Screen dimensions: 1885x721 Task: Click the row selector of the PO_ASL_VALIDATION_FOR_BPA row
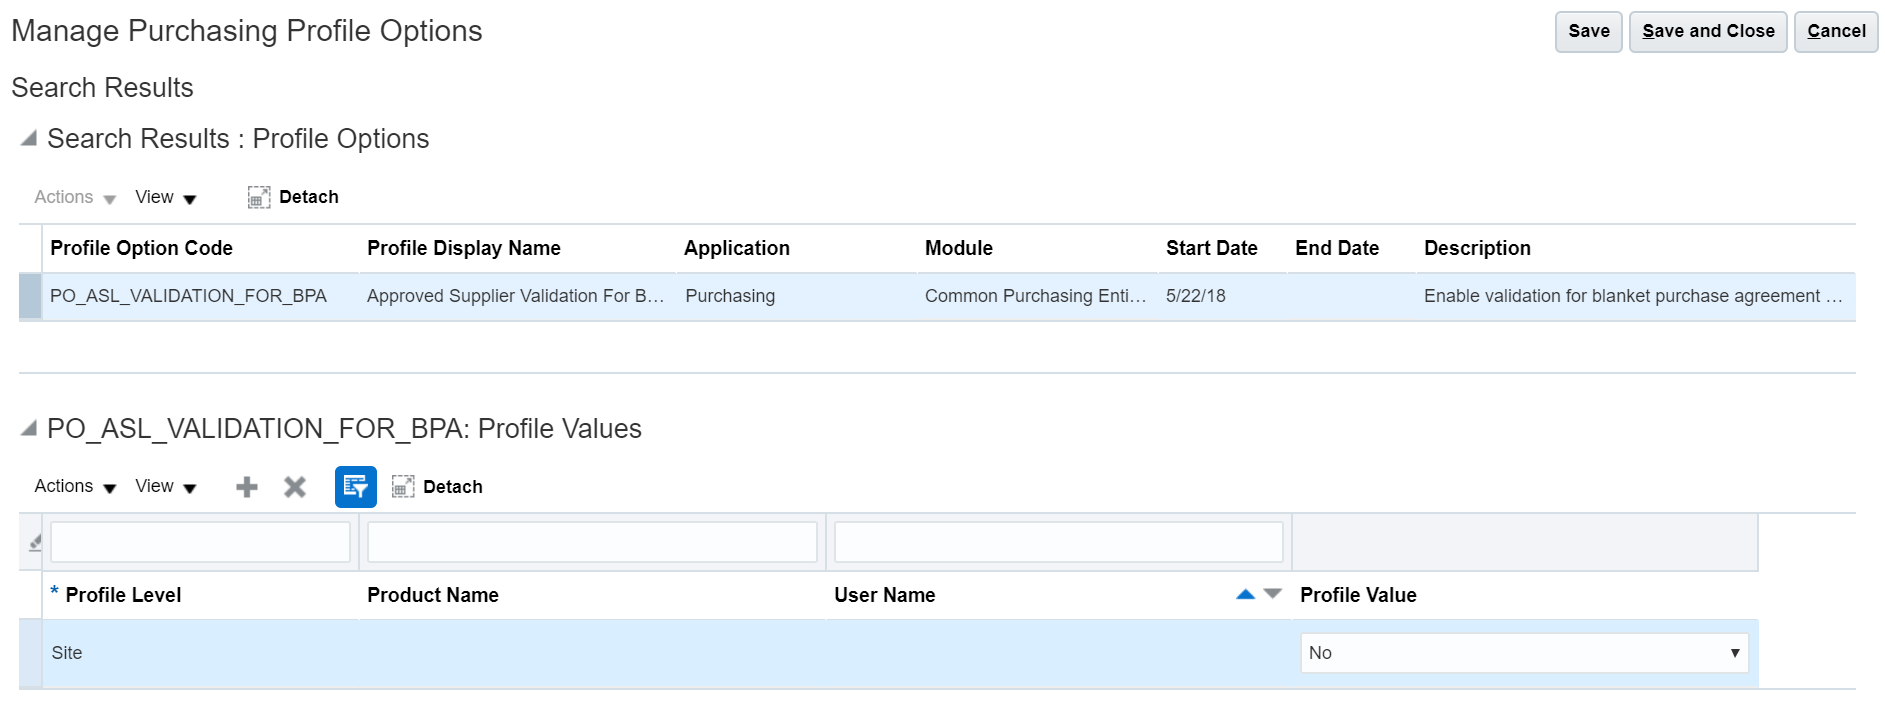pos(30,296)
